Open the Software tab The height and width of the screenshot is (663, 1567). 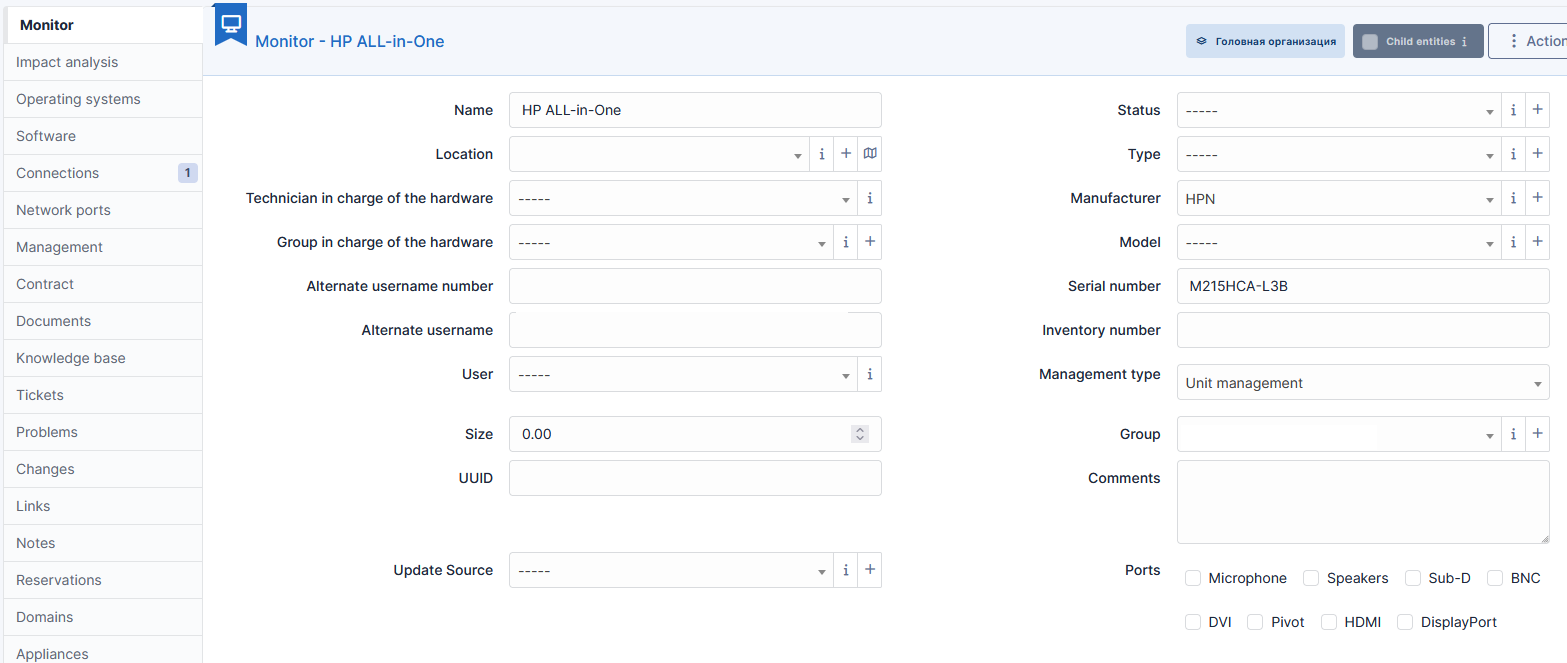point(103,136)
